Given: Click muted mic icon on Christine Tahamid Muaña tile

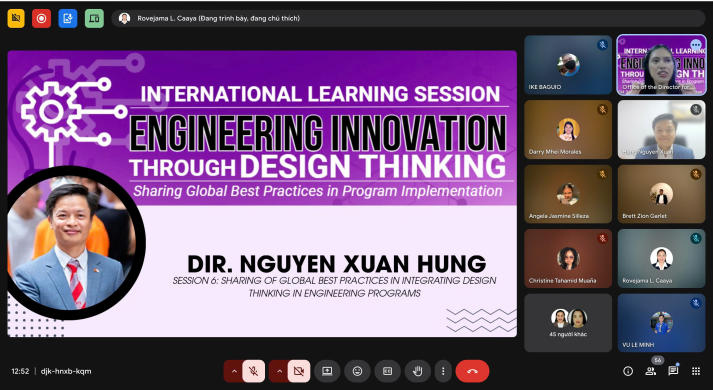Looking at the screenshot, I should [x=603, y=238].
